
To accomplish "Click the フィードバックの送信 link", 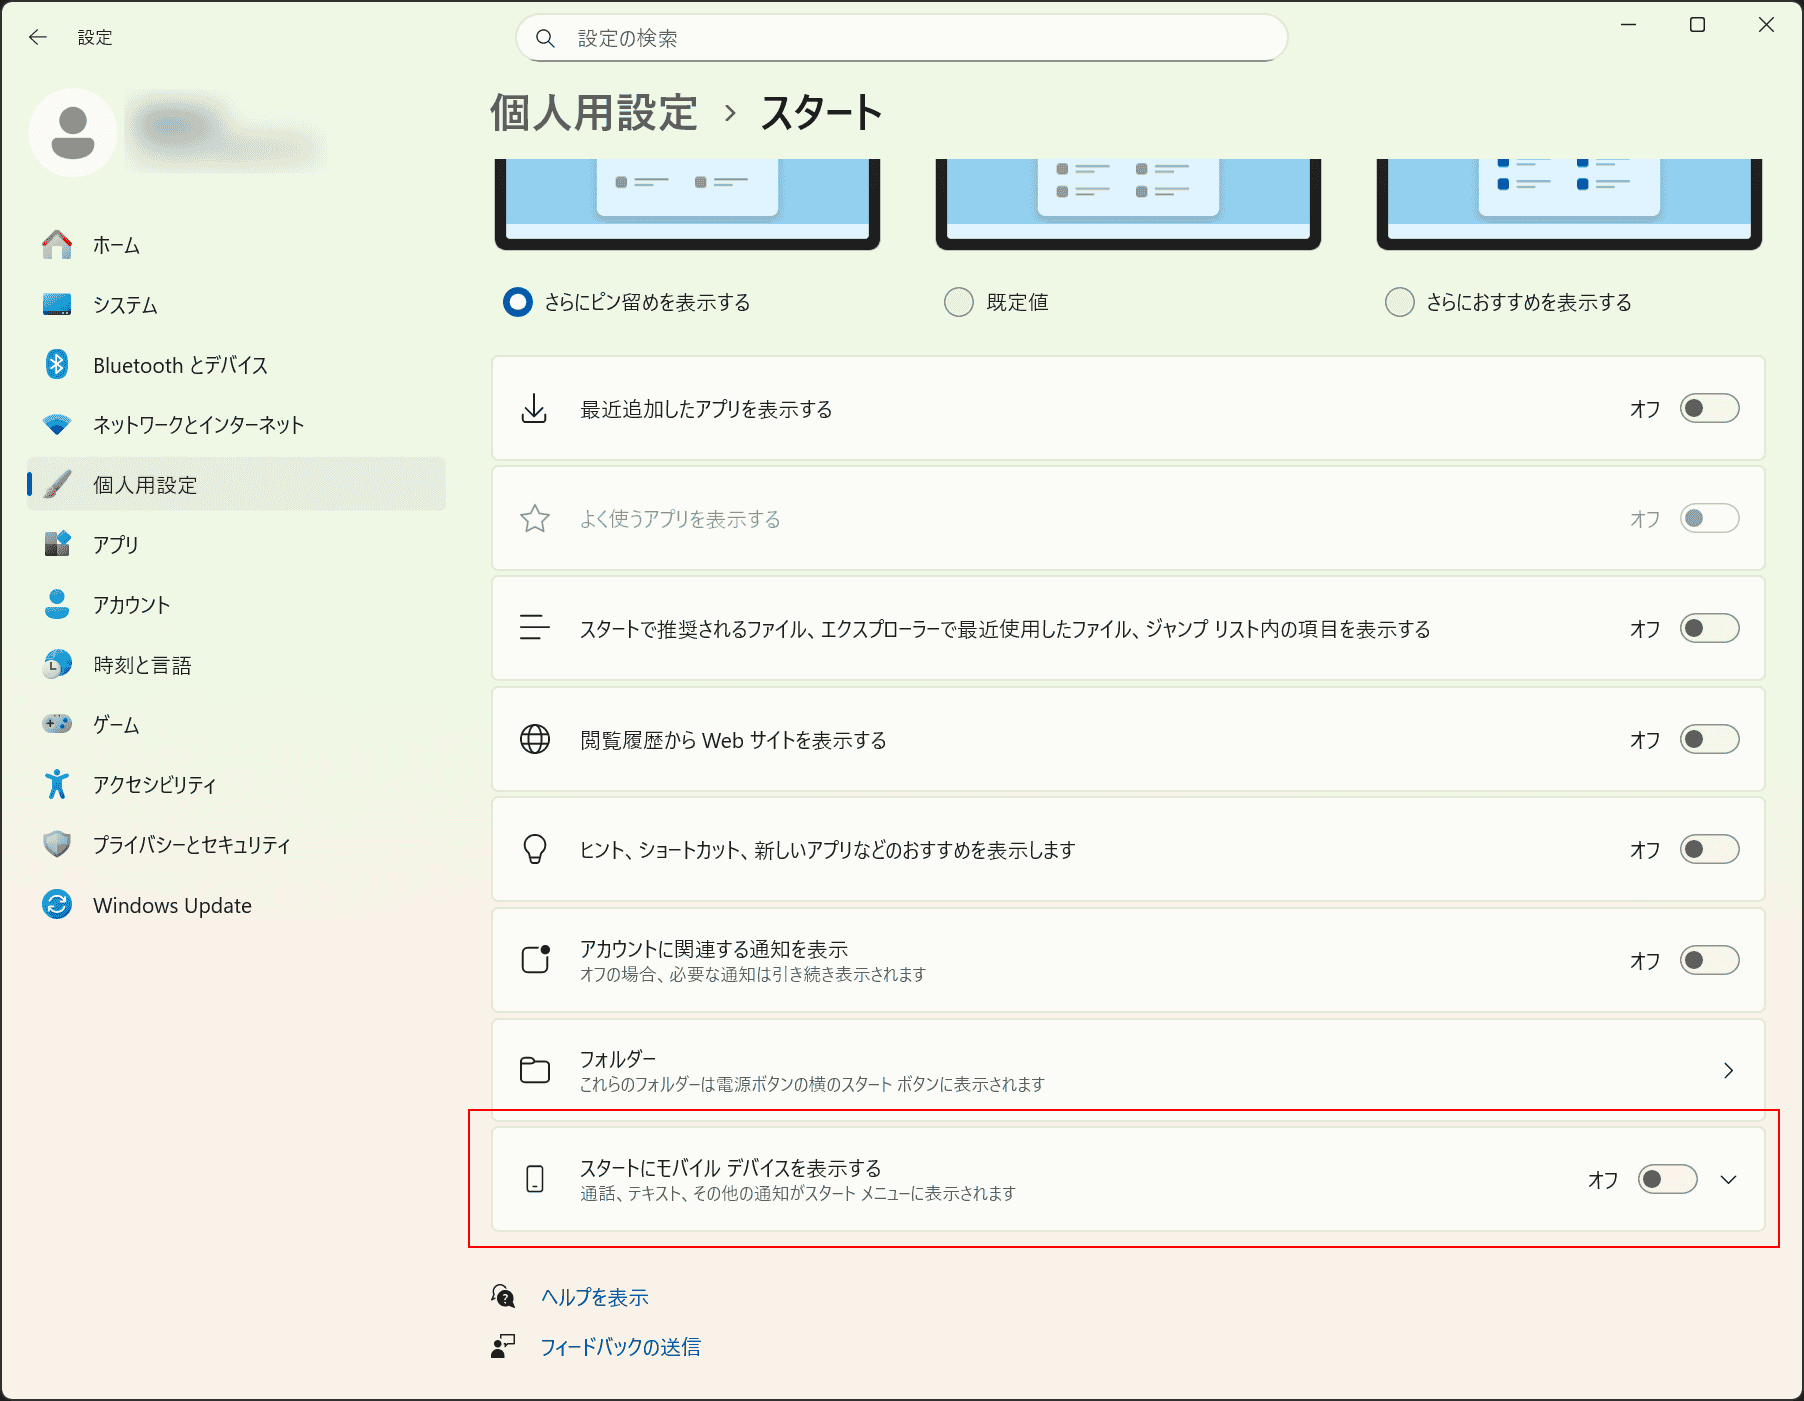I will pos(620,1347).
